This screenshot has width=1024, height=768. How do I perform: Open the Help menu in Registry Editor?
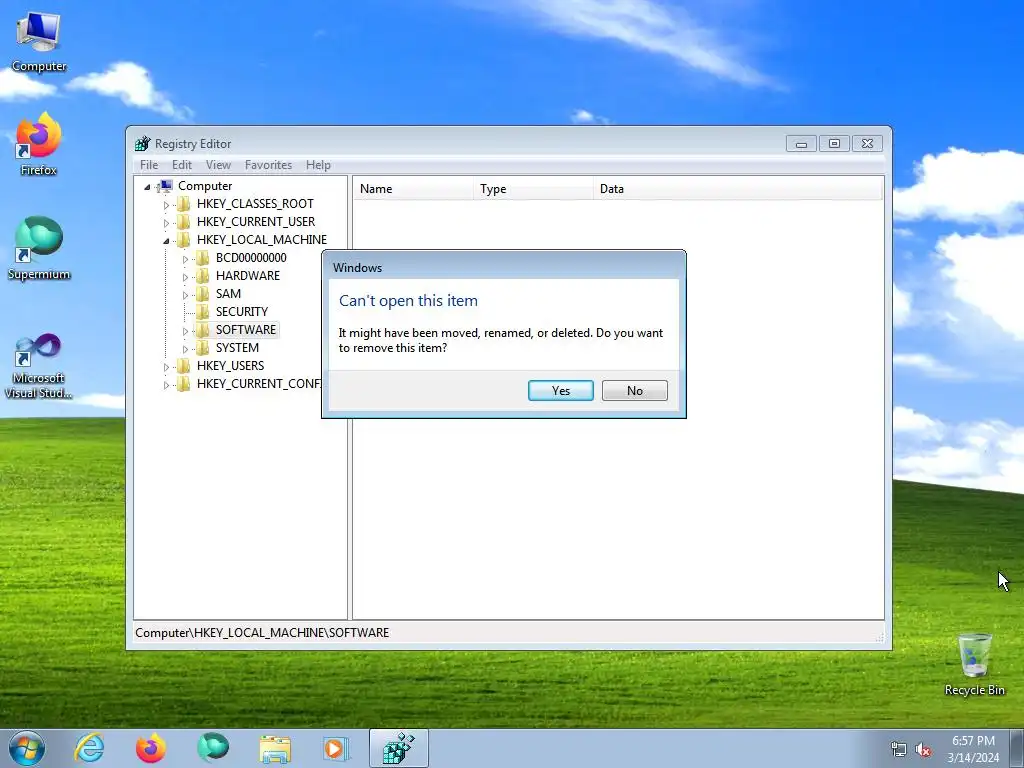tap(318, 165)
